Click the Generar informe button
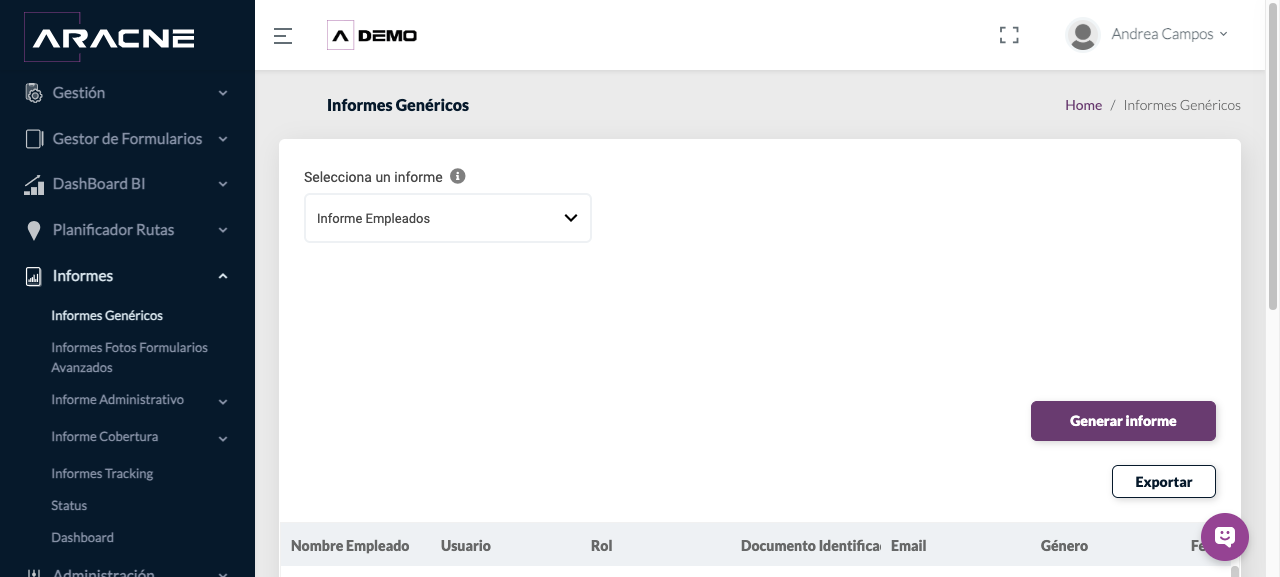The width and height of the screenshot is (1280, 577). [x=1123, y=421]
